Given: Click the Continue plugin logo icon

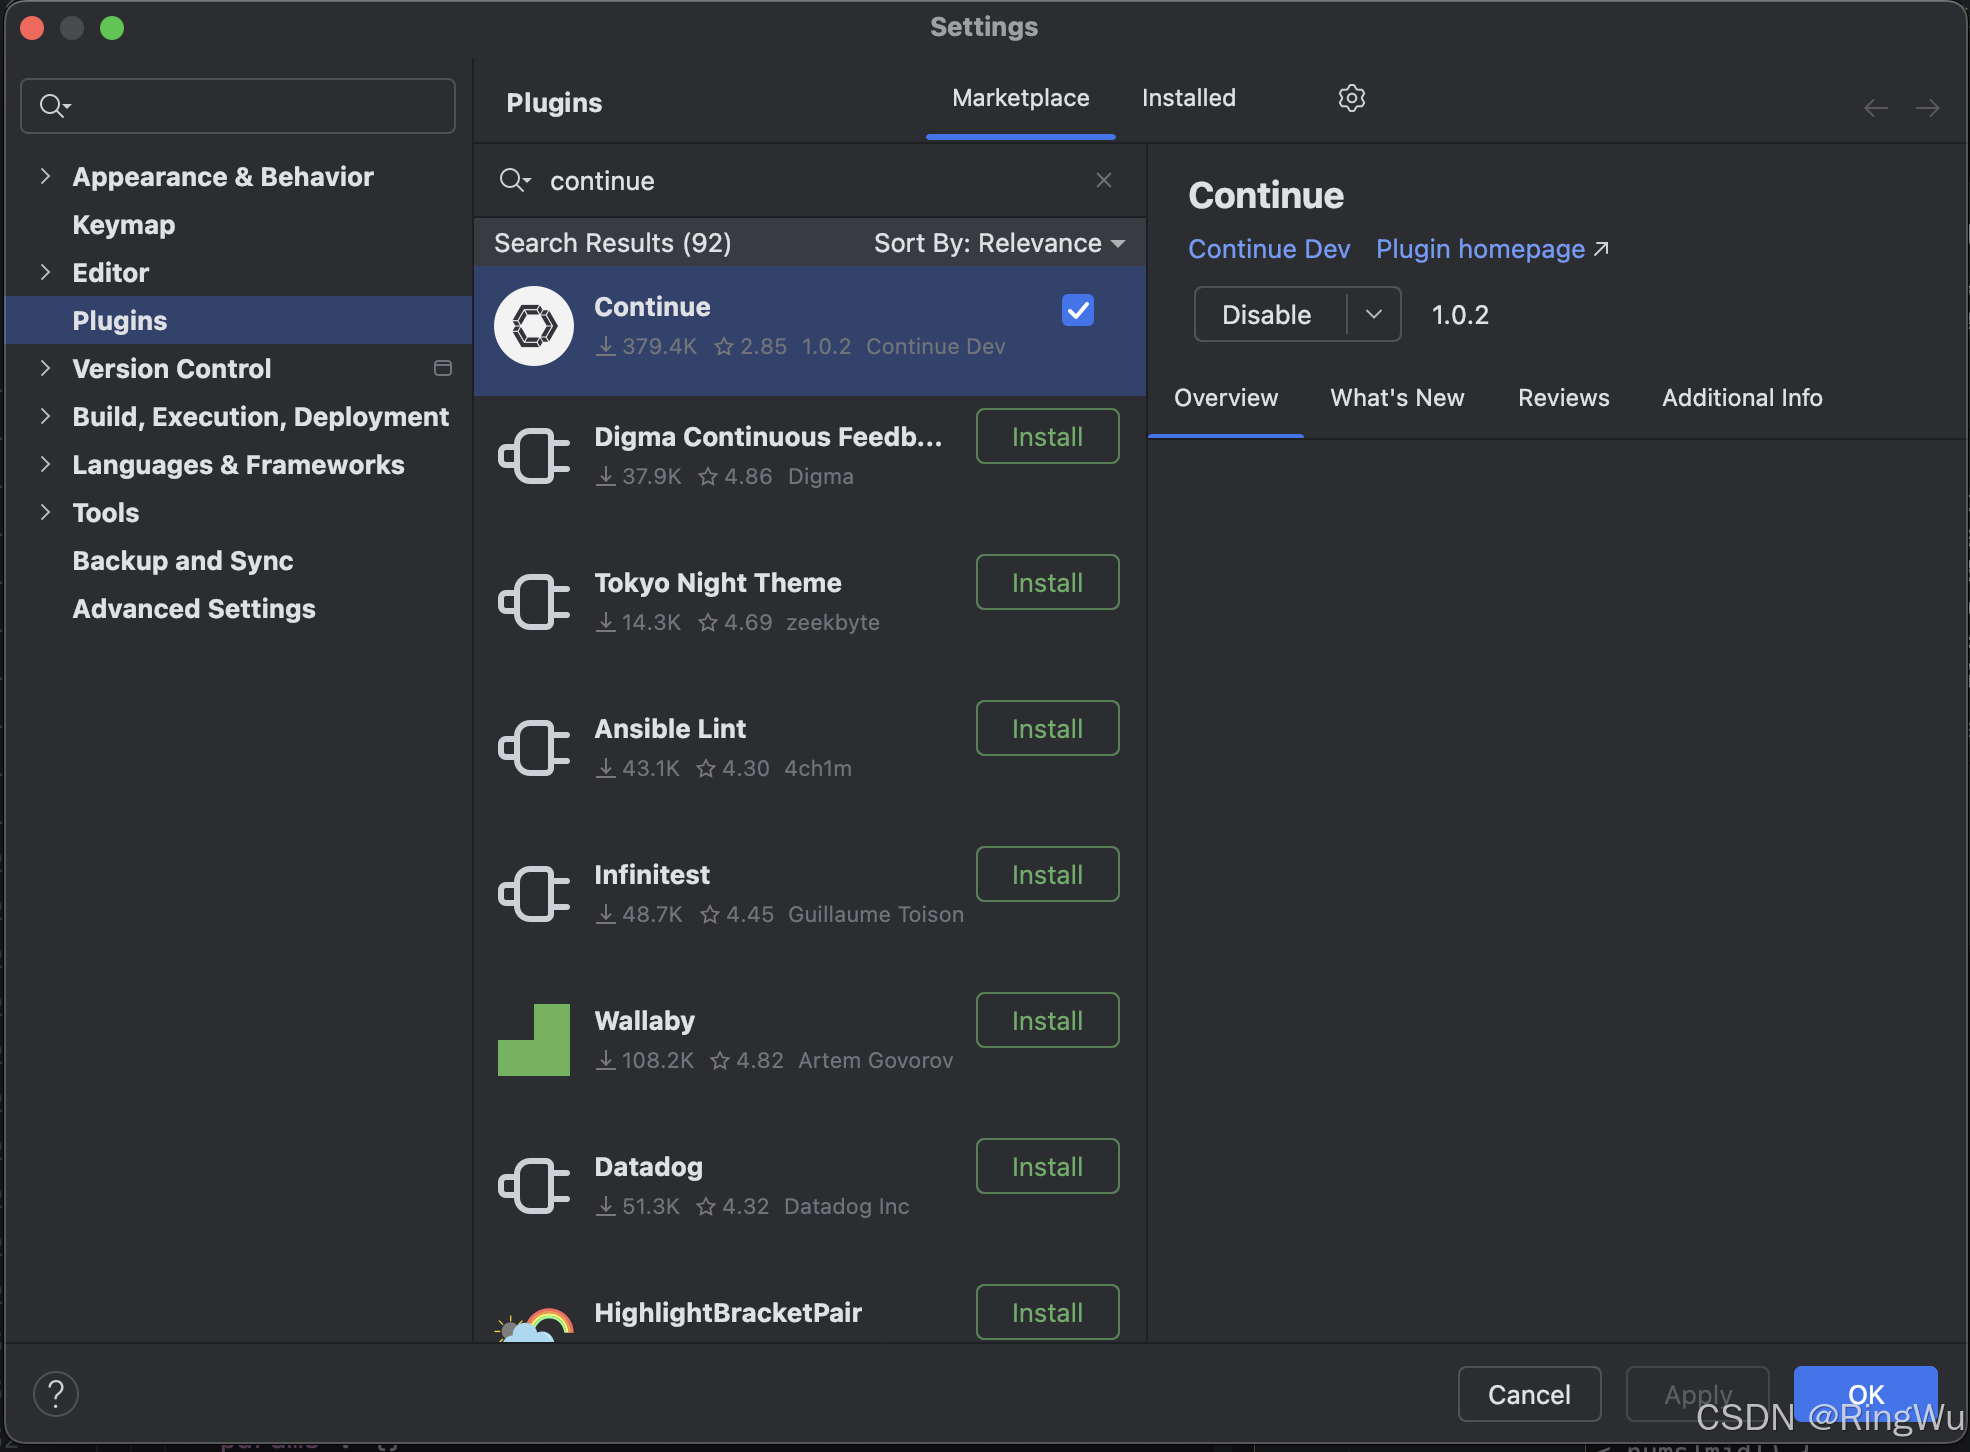Looking at the screenshot, I should (534, 326).
